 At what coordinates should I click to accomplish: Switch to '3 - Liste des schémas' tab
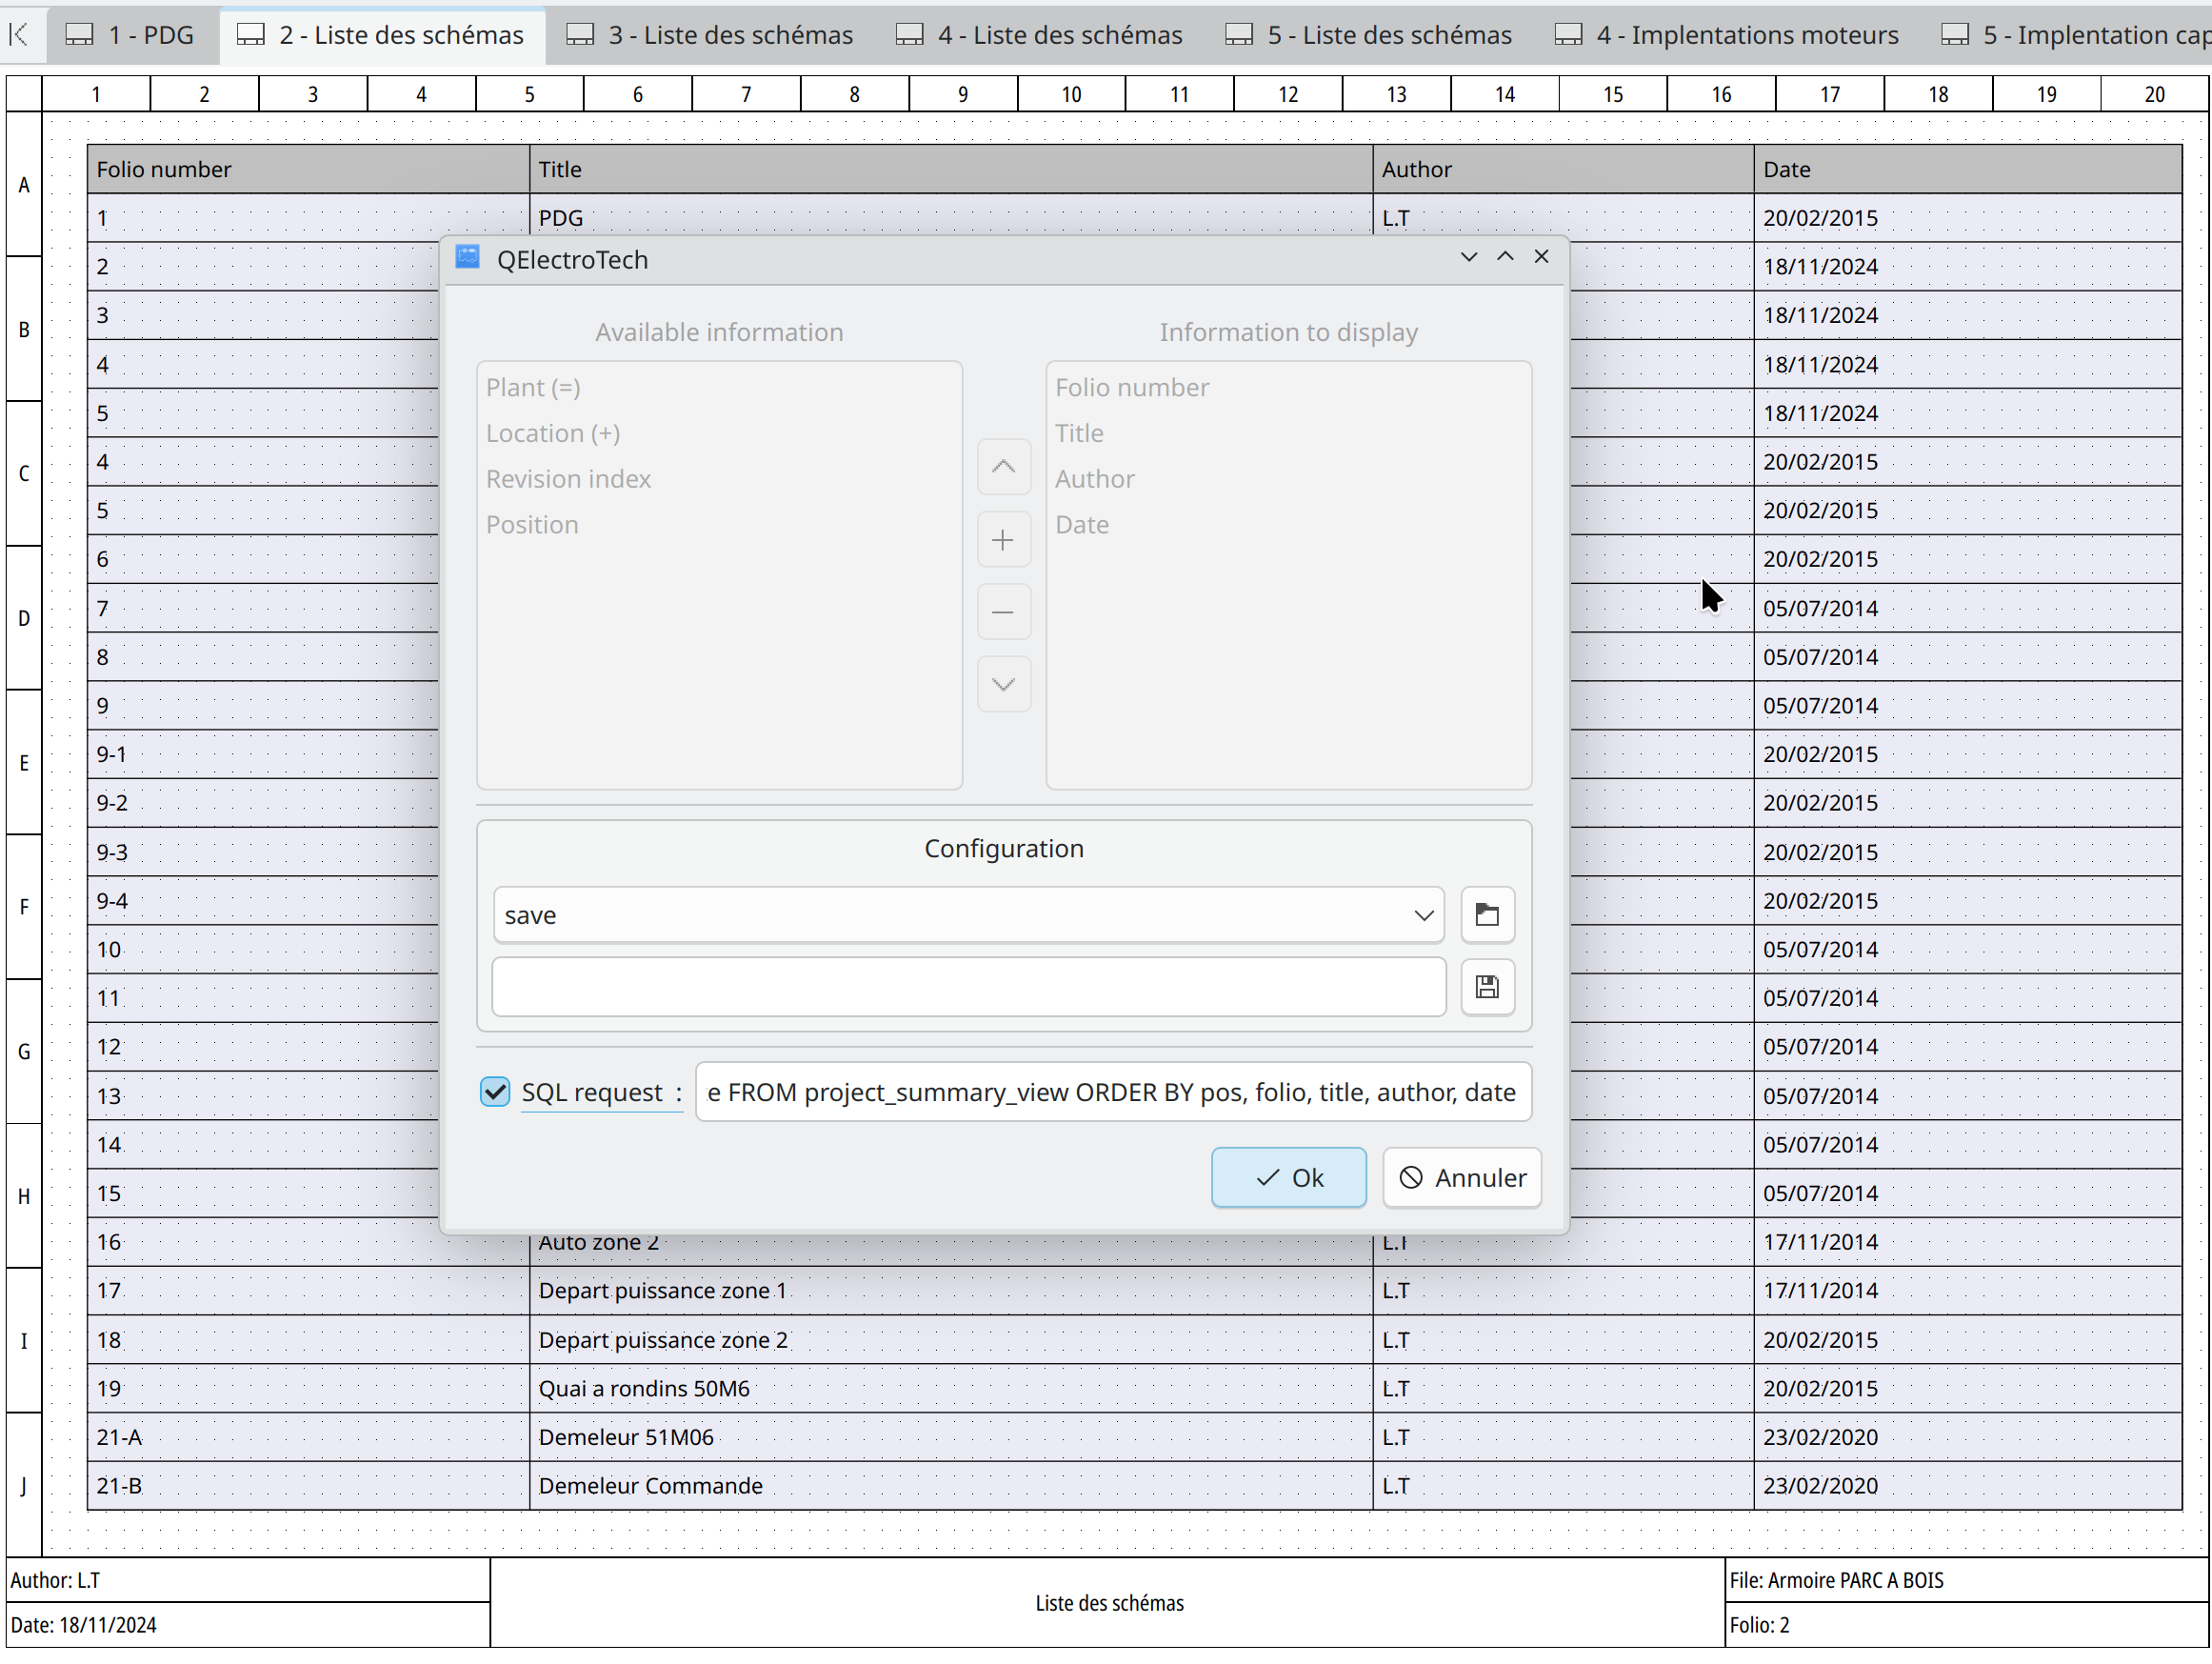(x=710, y=36)
